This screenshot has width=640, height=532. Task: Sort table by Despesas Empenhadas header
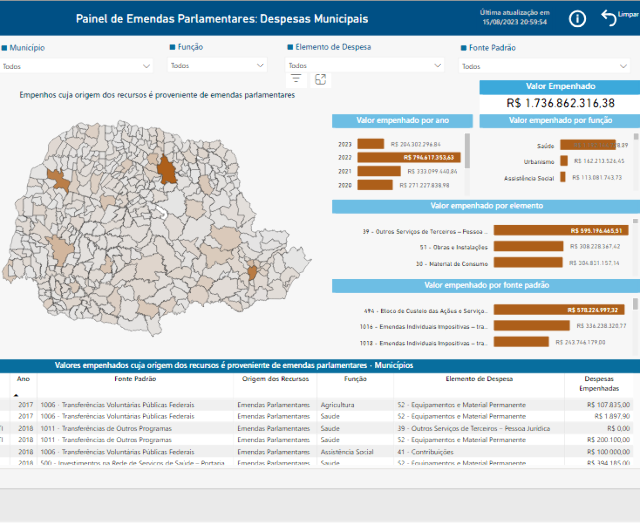click(599, 384)
